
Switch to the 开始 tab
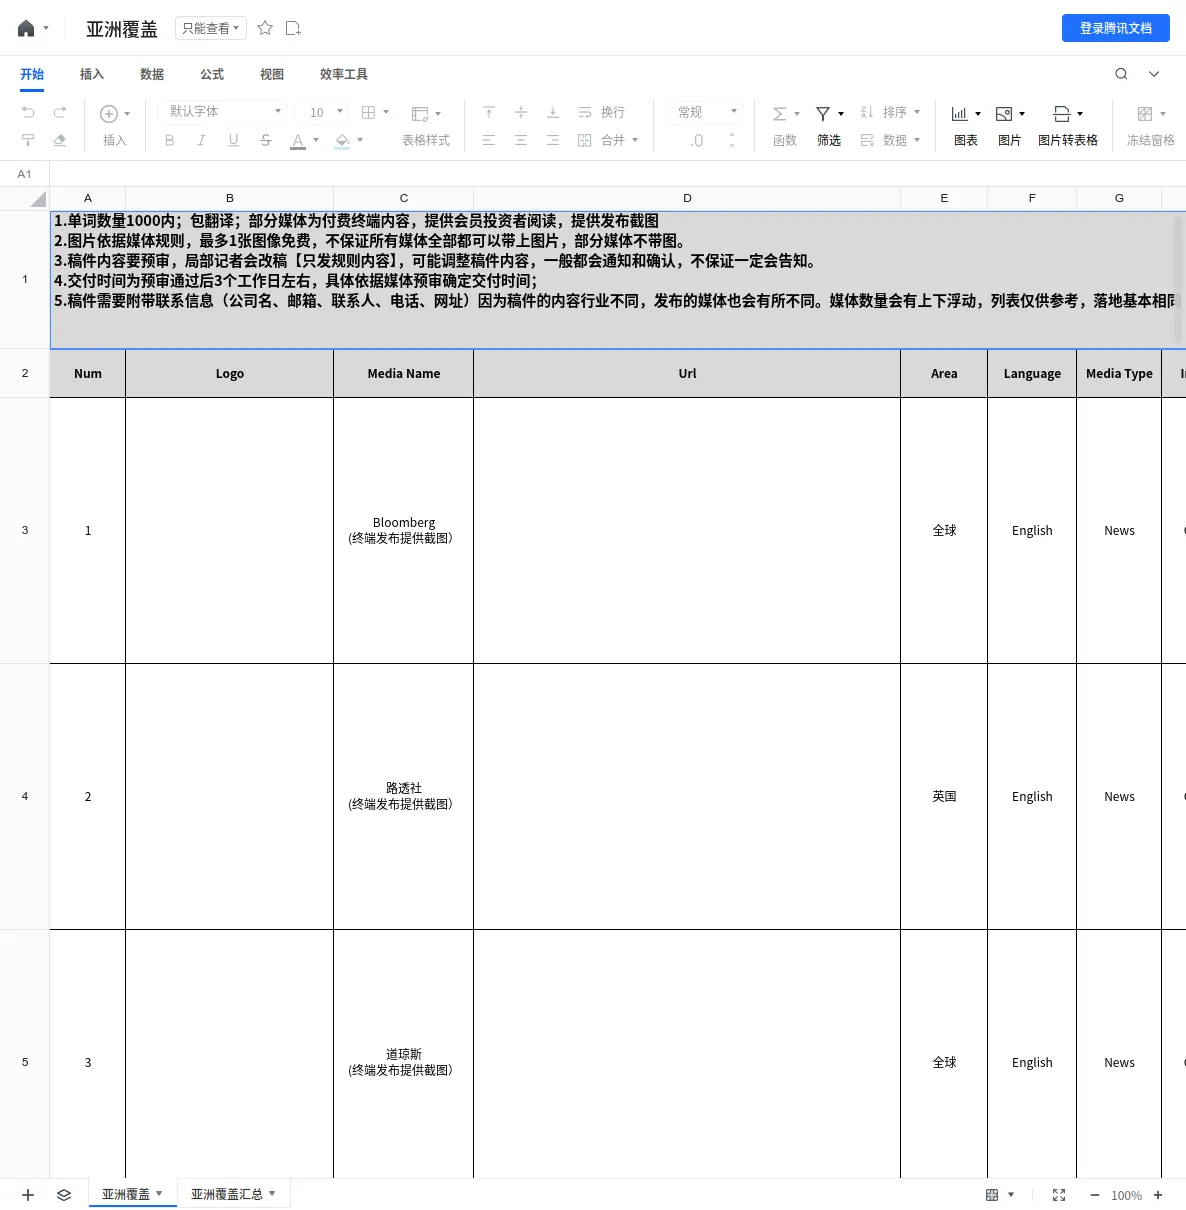(x=32, y=74)
